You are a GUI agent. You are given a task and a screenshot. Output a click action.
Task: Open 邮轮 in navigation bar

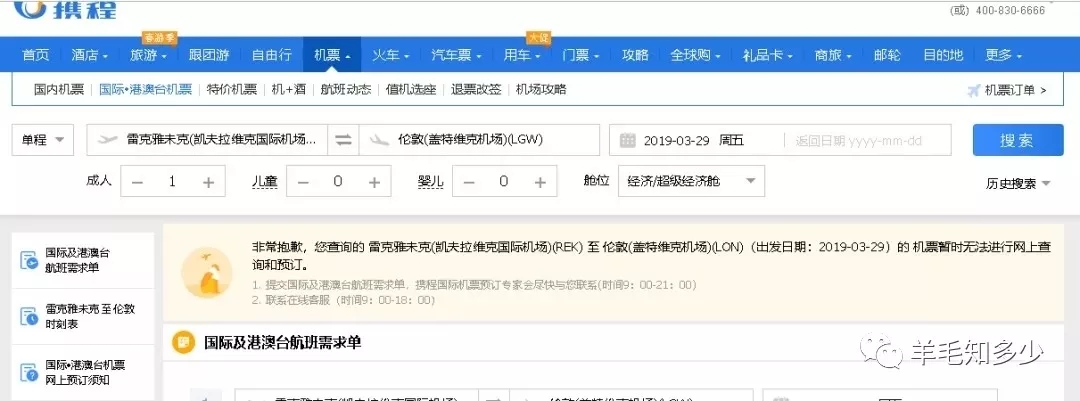point(886,55)
